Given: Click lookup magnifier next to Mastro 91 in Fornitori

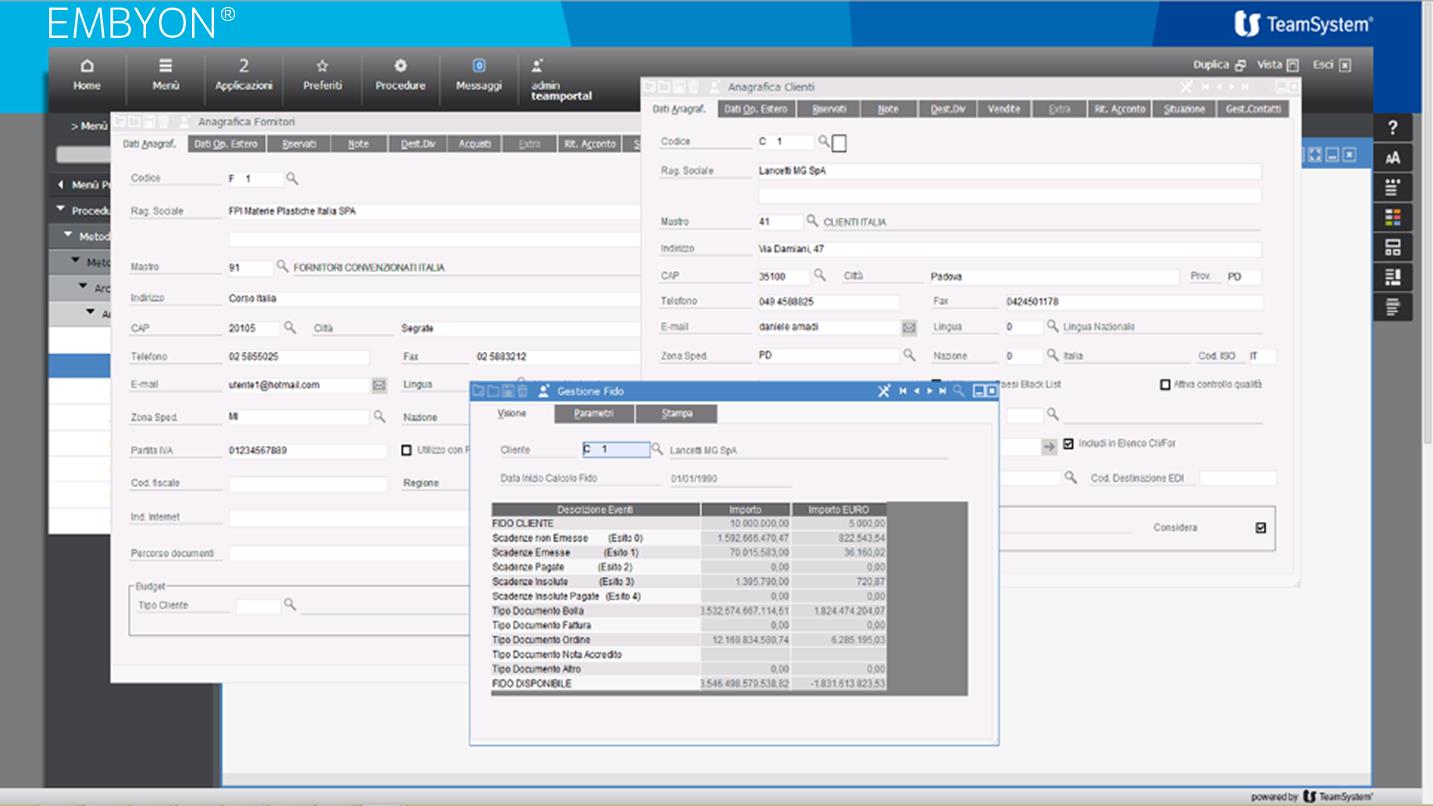Looking at the screenshot, I should point(282,267).
